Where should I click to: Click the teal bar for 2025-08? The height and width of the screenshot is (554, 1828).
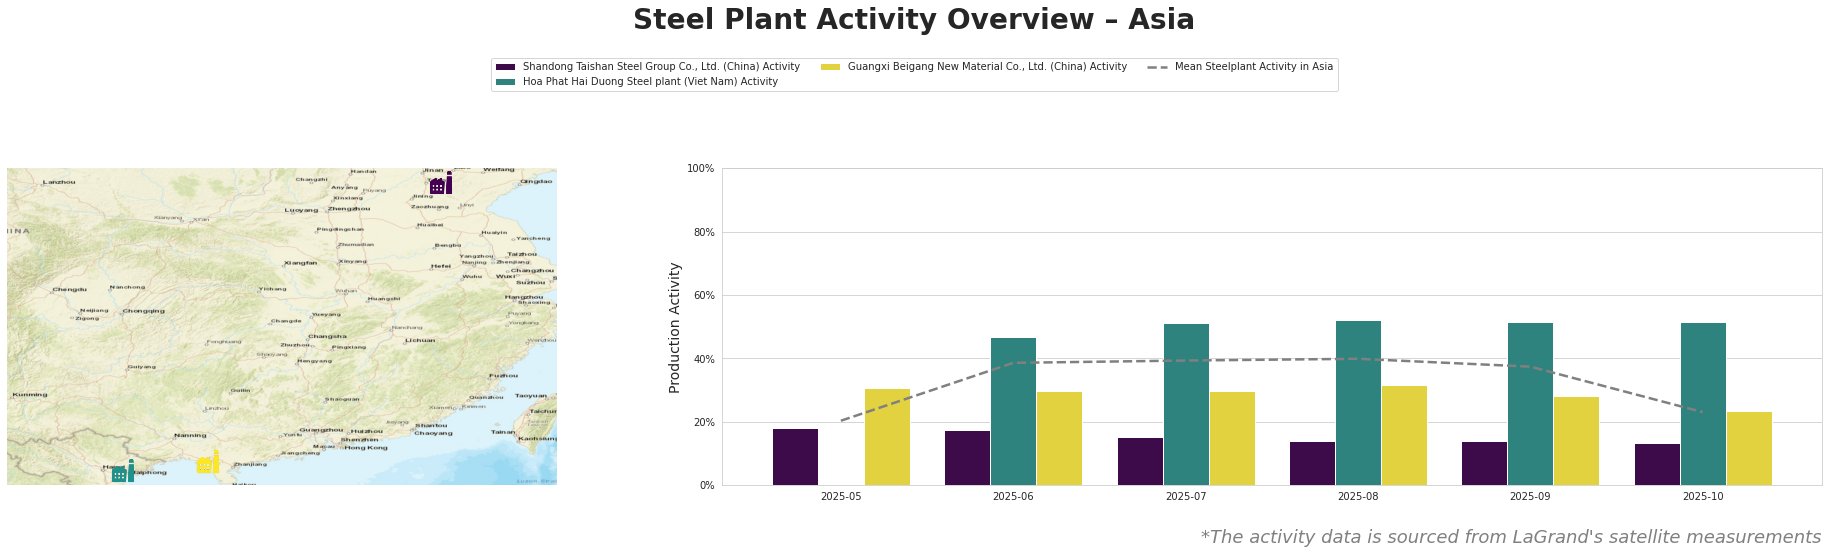click(x=1358, y=403)
